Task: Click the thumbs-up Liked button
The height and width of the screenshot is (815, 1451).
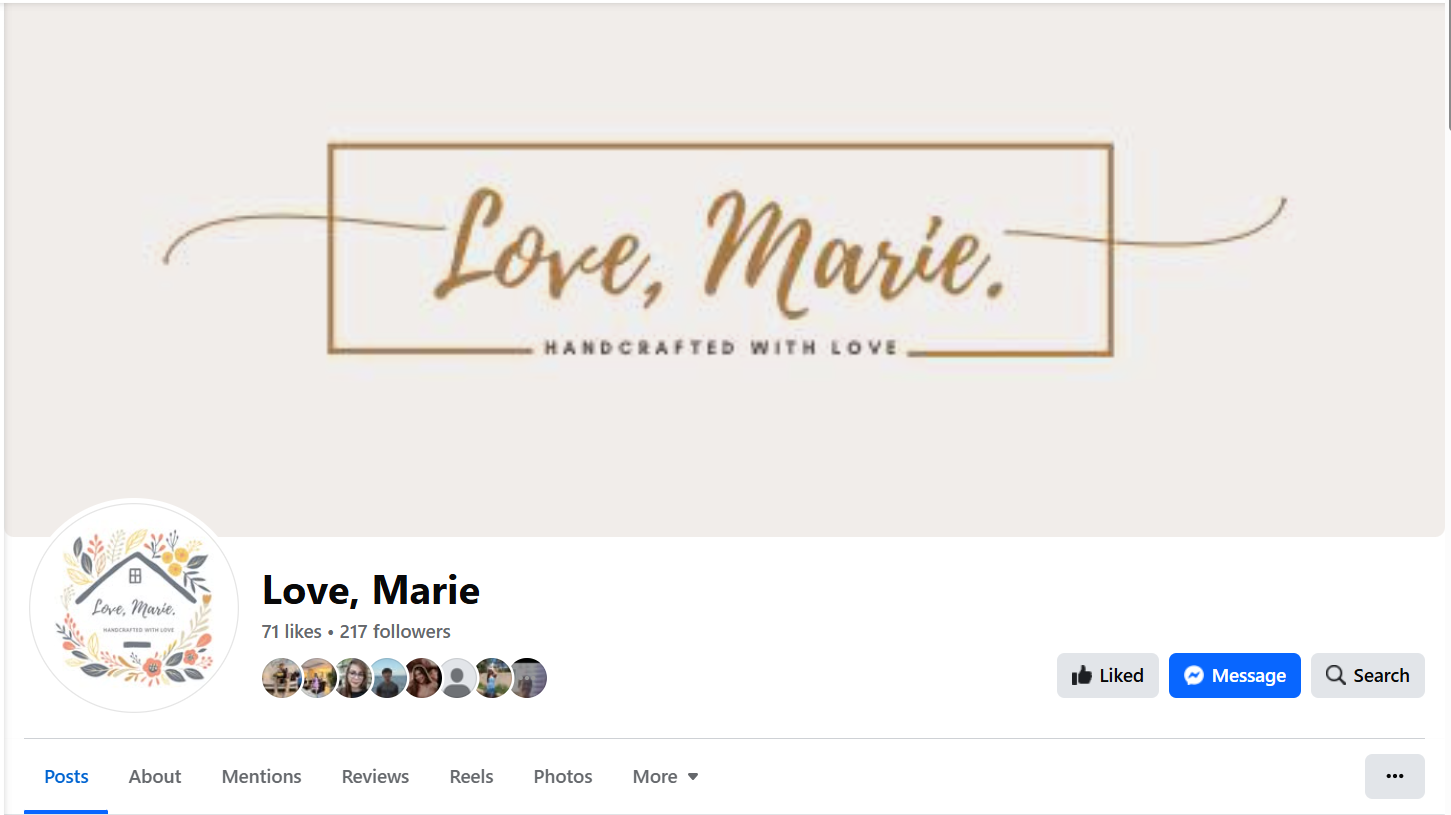Action: (1107, 676)
